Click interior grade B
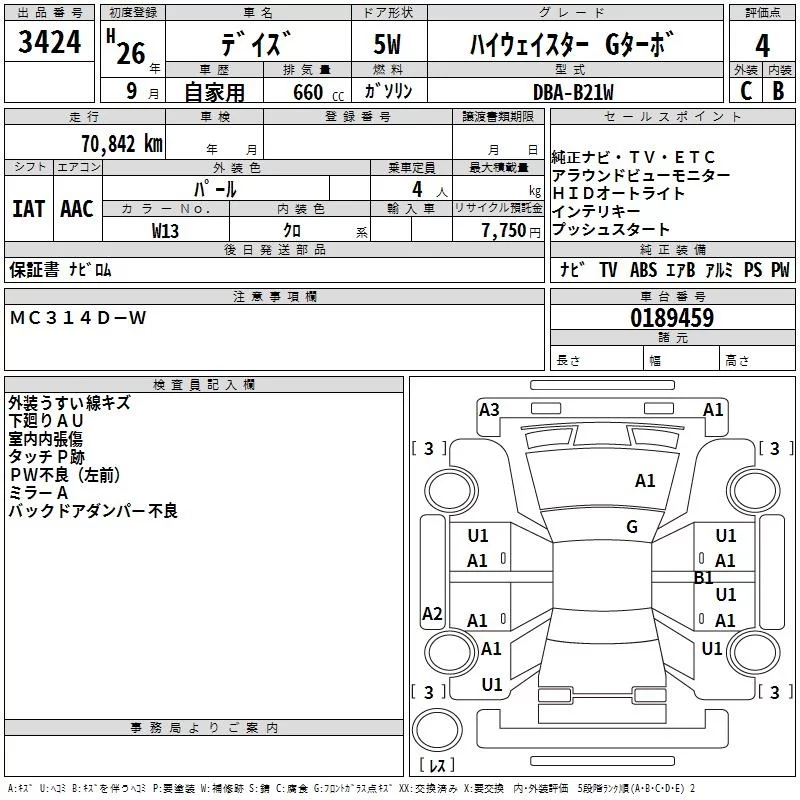Image resolution: width=800 pixels, height=800 pixels. point(778,91)
